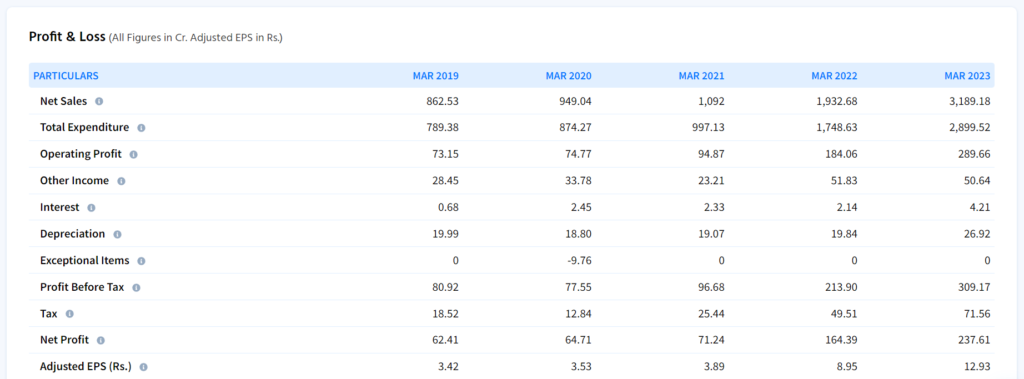Select the Depreciation row label
This screenshot has width=1024, height=379.
coord(72,233)
